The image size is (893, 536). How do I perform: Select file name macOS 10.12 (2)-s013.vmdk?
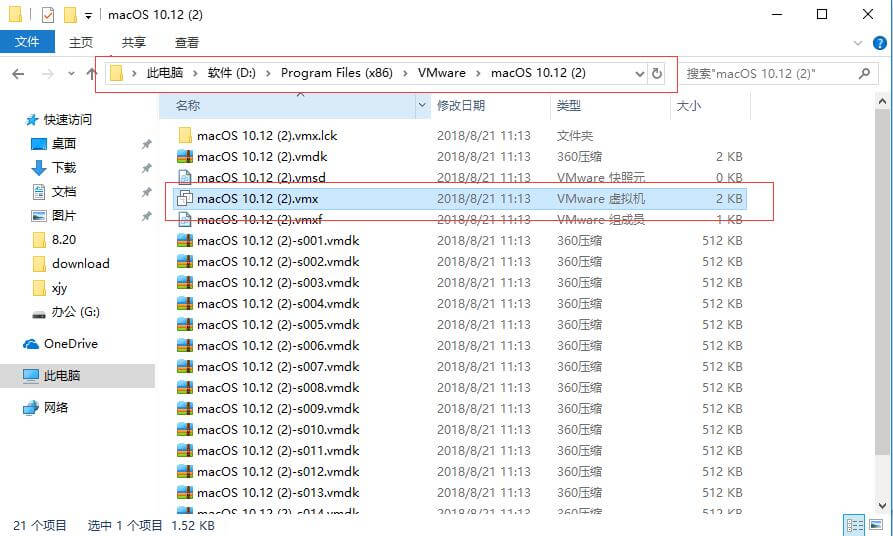click(x=278, y=493)
